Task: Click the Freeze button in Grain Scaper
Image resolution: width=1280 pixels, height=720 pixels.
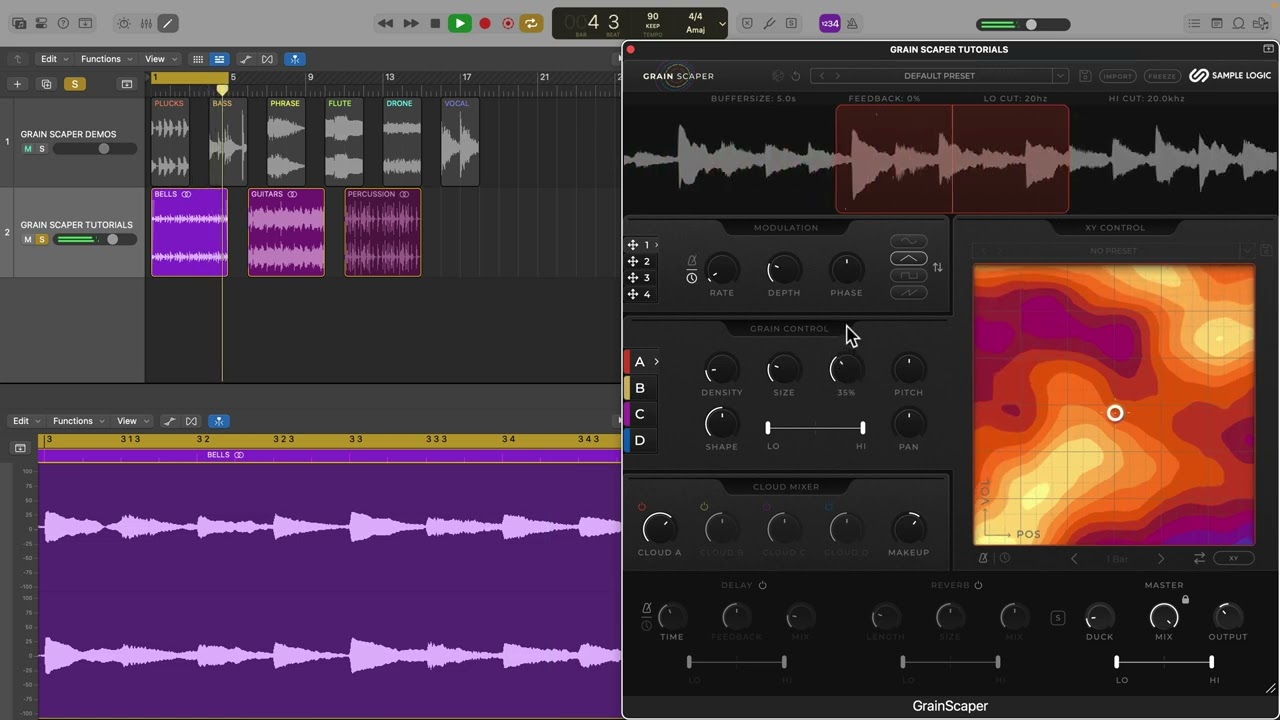Action: pyautogui.click(x=1161, y=76)
